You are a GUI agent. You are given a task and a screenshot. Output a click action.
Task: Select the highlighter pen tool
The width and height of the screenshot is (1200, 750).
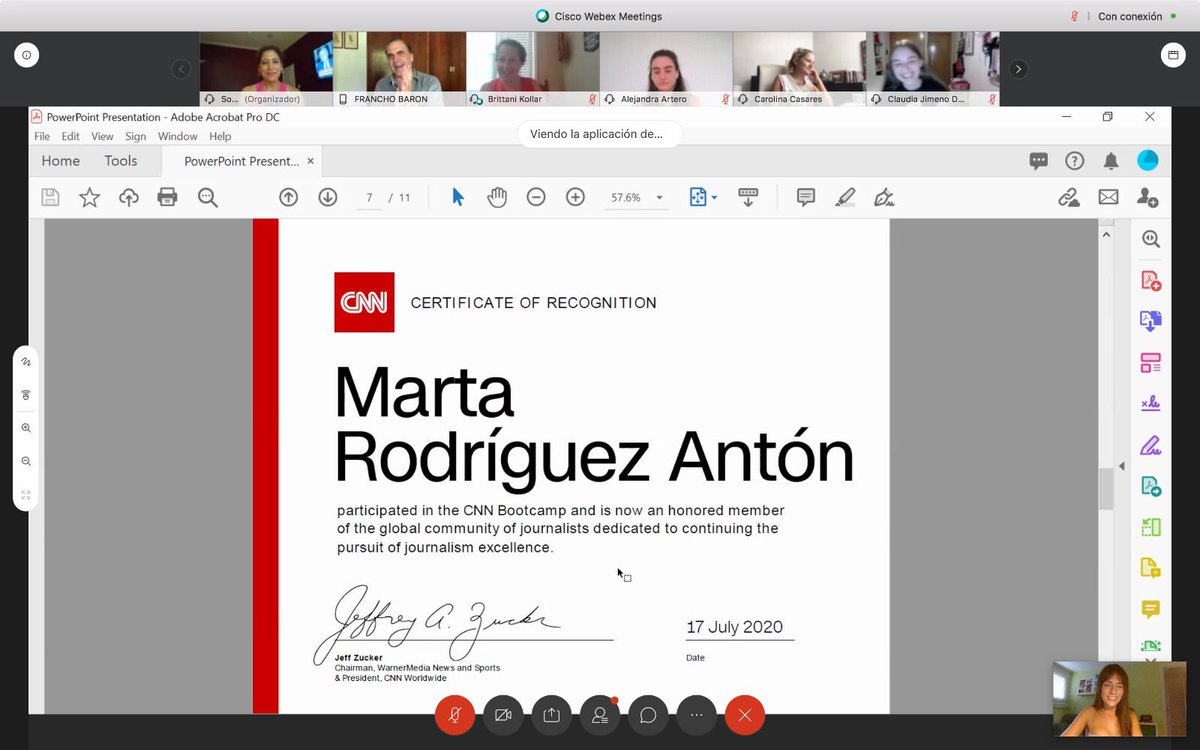(x=845, y=197)
